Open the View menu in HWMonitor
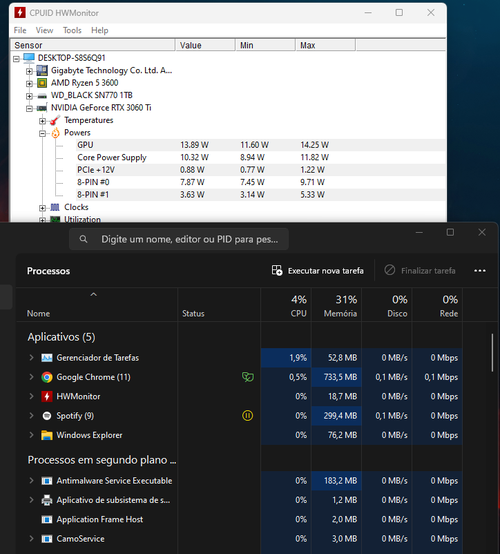 [44, 30]
